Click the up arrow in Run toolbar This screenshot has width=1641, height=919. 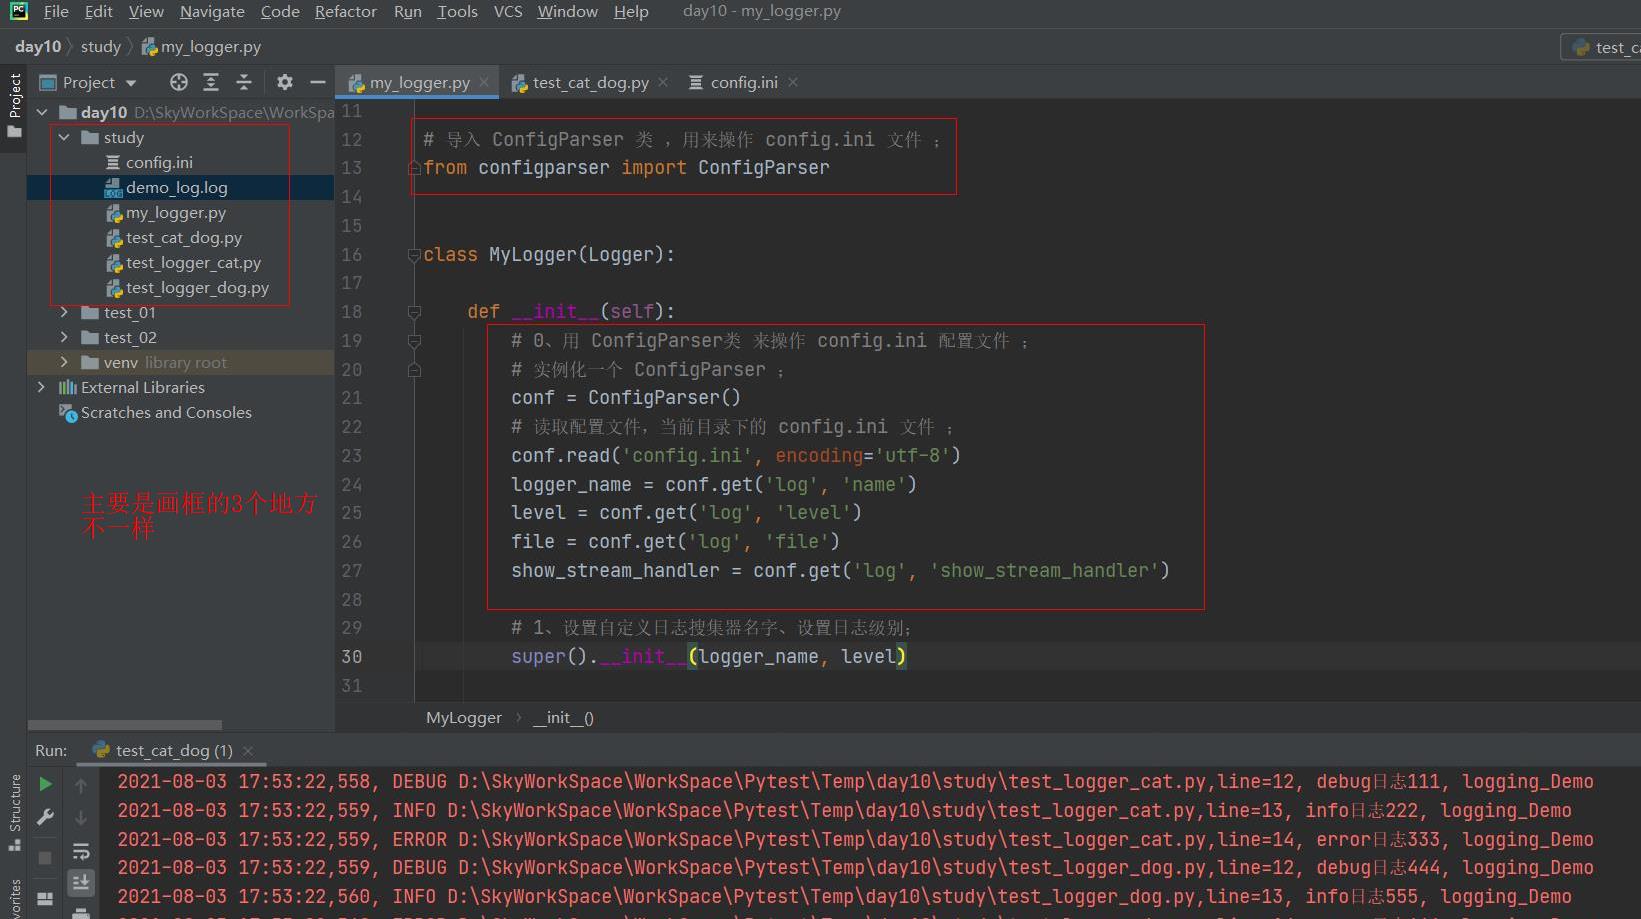(81, 786)
